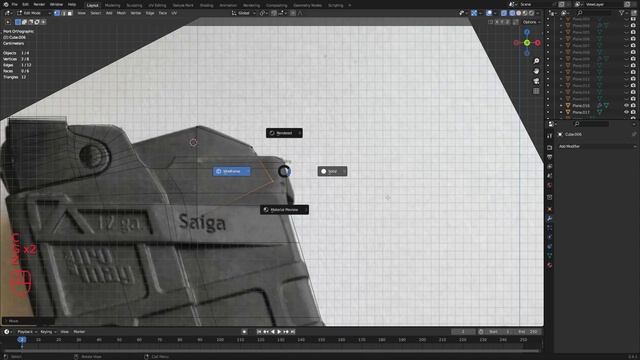Screen dimensions: 640x360
Task: Enable edge select mode
Action: (x=63, y=13)
